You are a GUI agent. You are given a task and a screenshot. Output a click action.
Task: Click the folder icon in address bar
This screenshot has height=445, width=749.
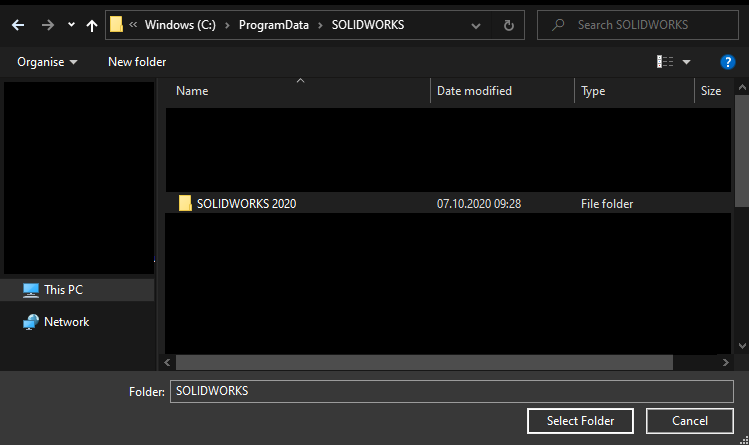[x=116, y=24]
